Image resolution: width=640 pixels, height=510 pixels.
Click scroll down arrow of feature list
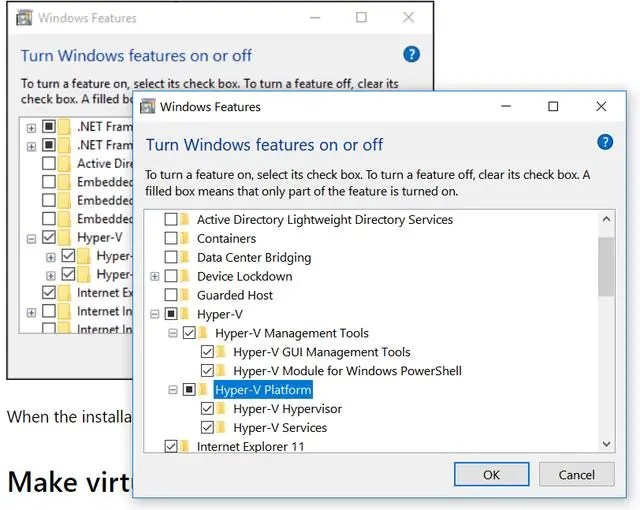pos(606,443)
